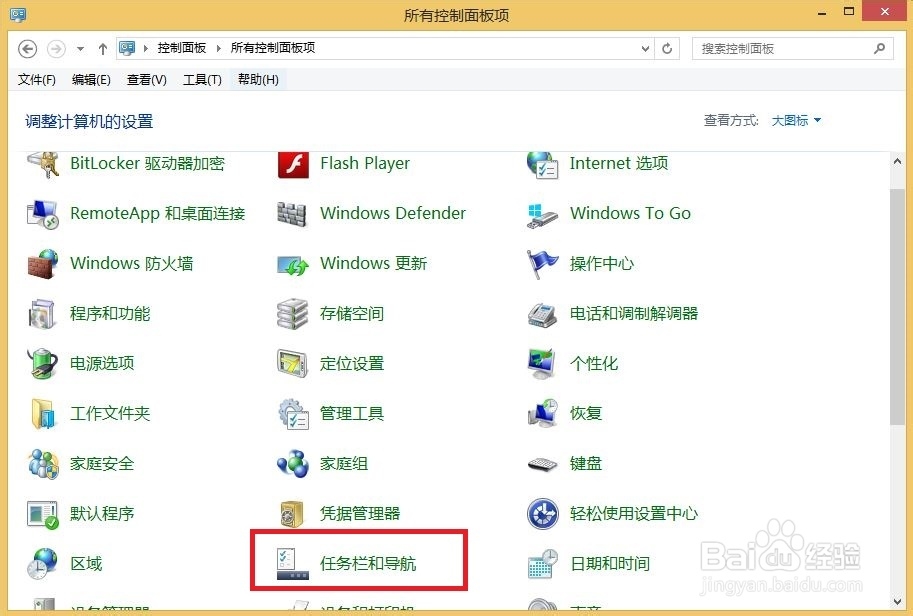The image size is (913, 616).
Task: Click the scrollbar down arrow
Action: click(x=897, y=601)
